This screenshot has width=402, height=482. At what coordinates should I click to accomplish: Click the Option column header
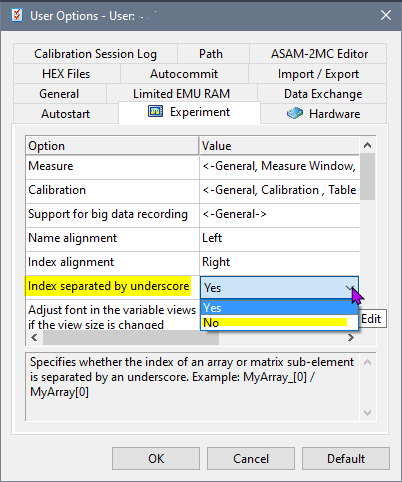click(112, 146)
